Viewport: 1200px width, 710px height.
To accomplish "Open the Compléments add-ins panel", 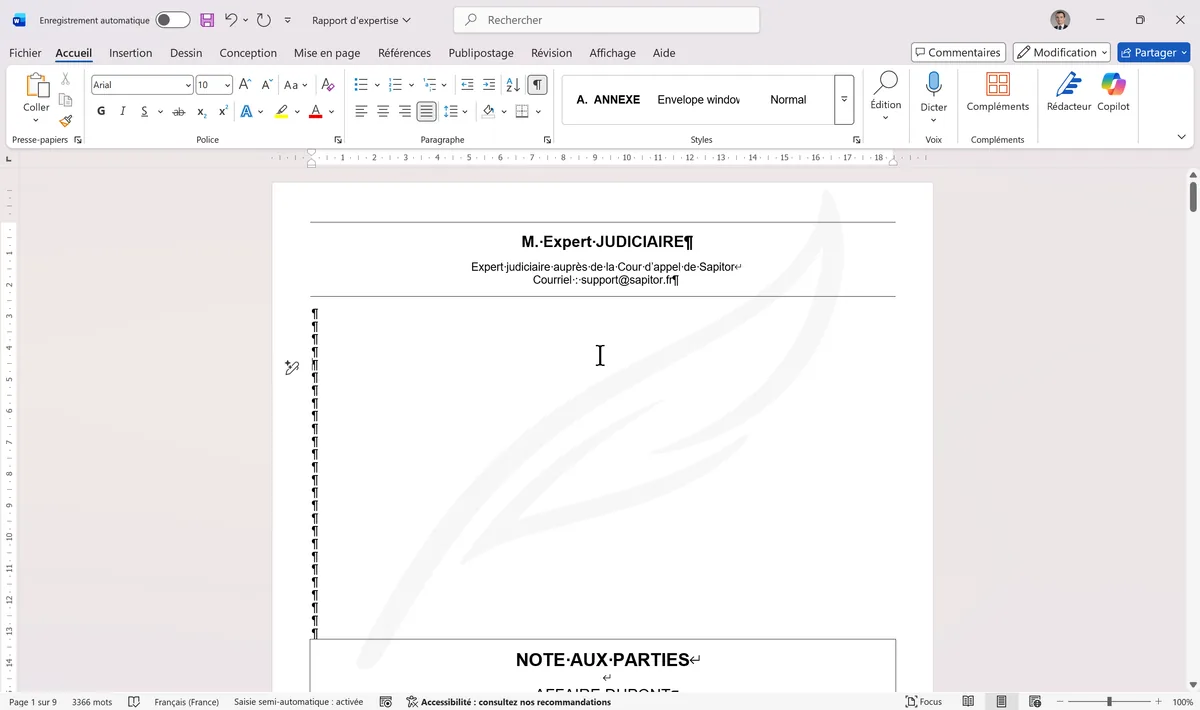I will pos(997,95).
